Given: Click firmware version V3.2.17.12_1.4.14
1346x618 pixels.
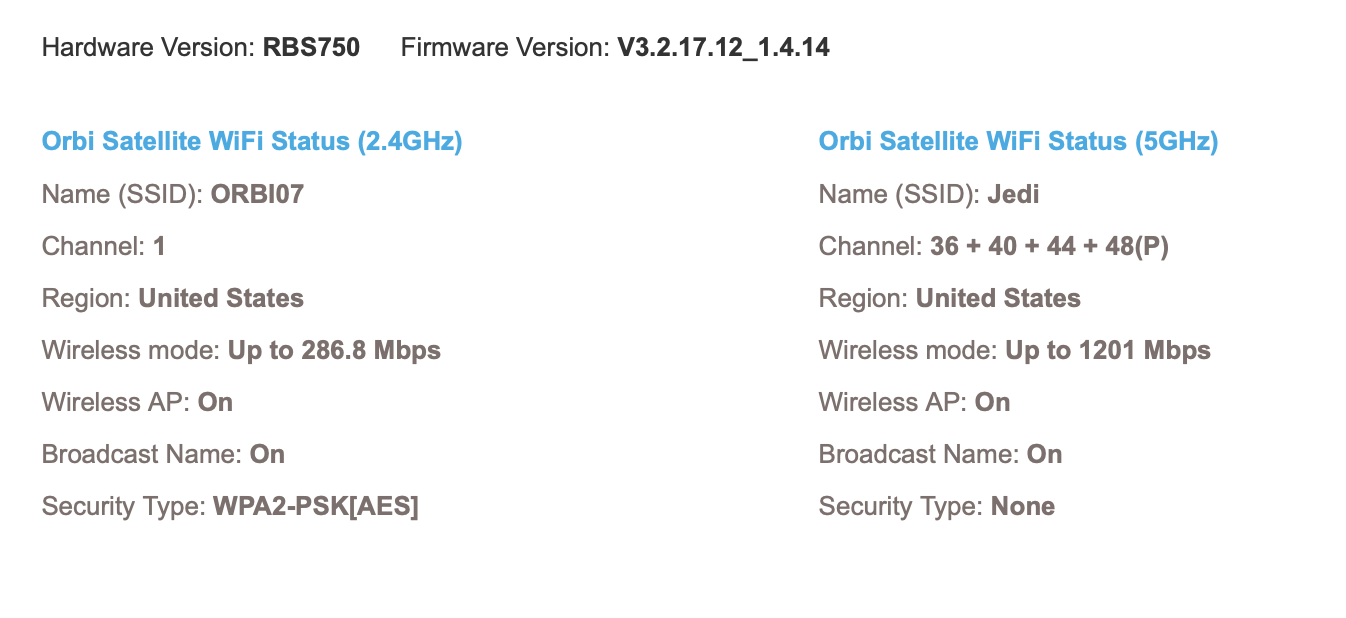Looking at the screenshot, I should 723,47.
